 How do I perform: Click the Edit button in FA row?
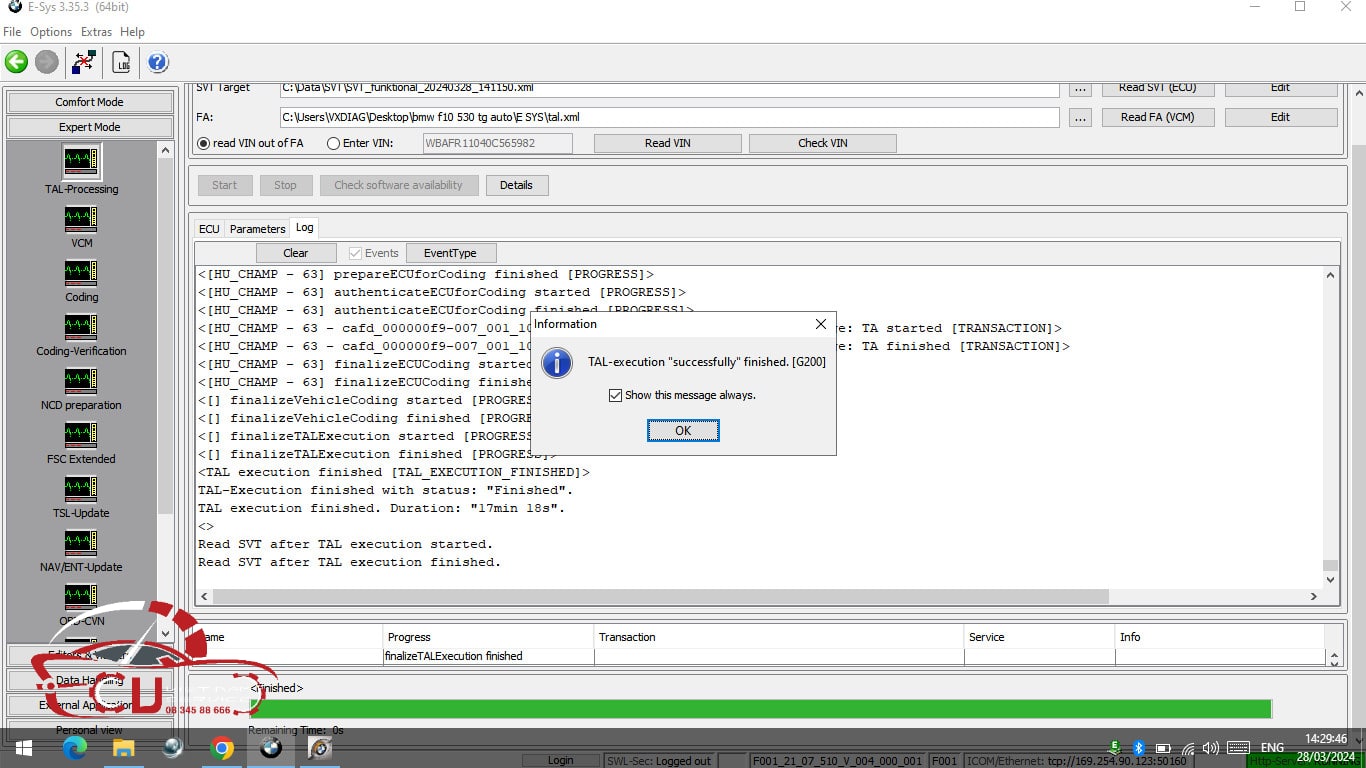point(1281,117)
